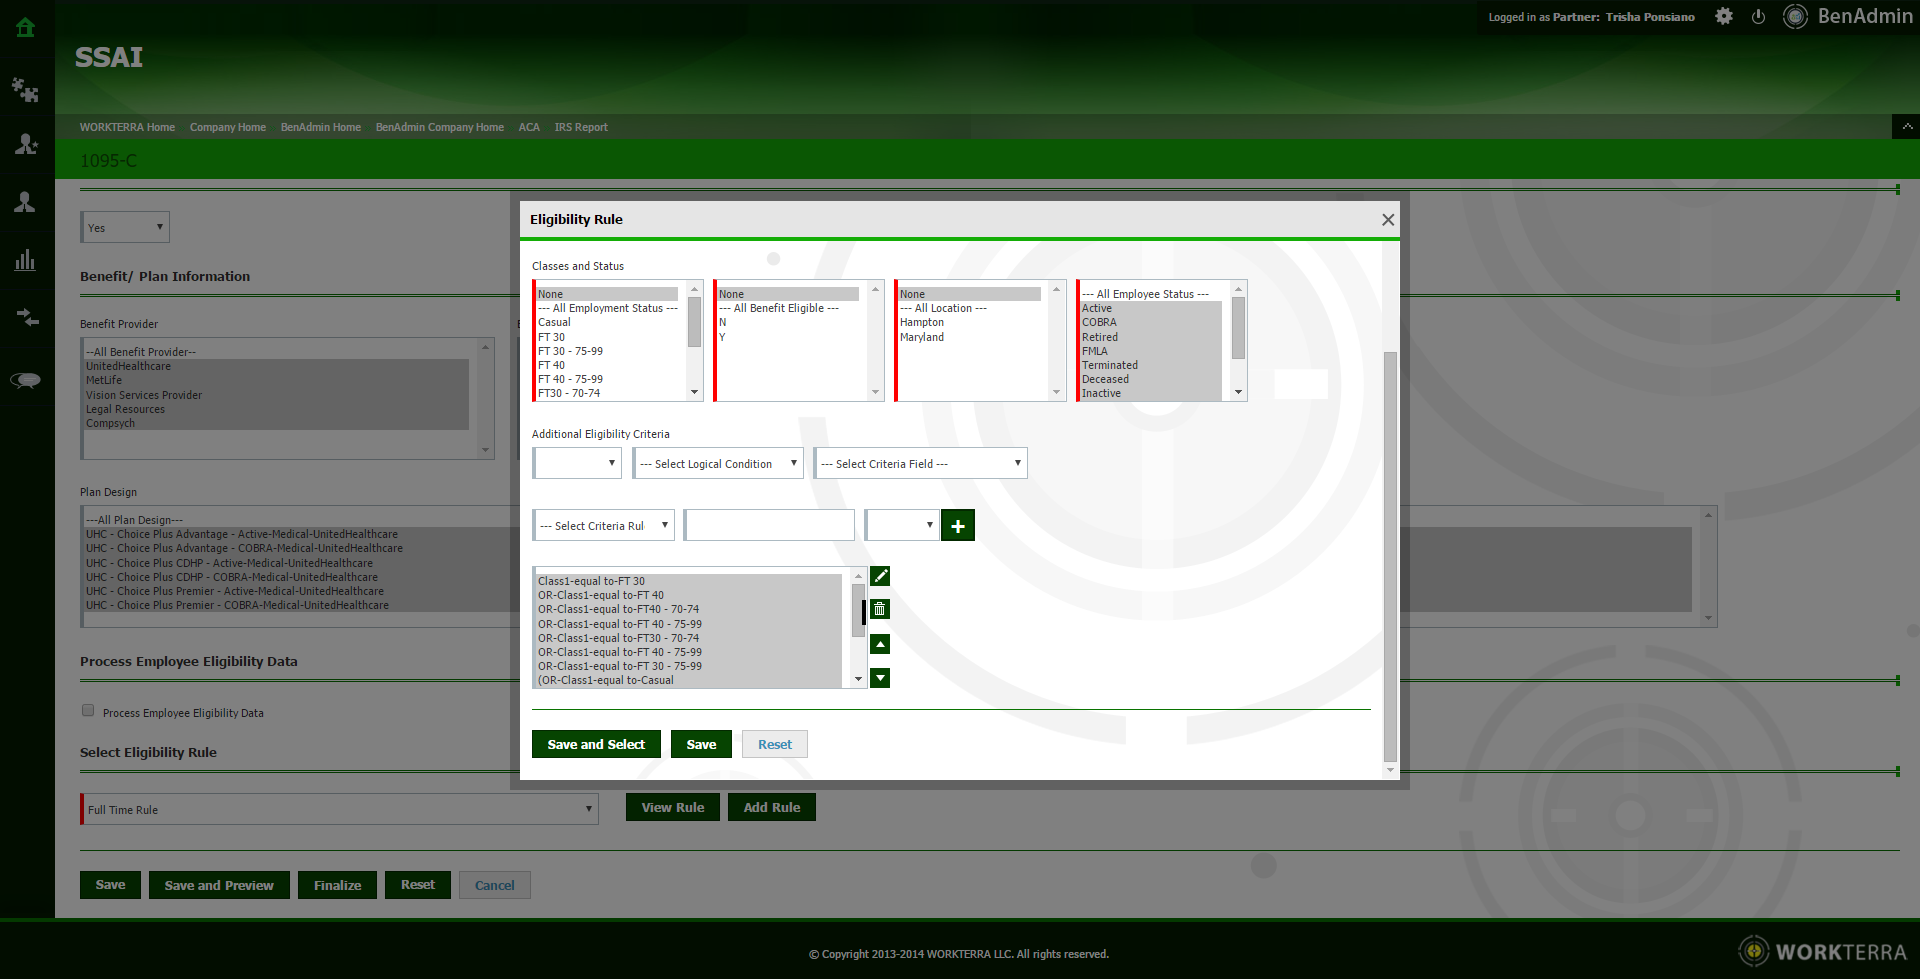The width and height of the screenshot is (1920, 979).
Task: Click the settings gear icon in header
Action: point(1724,17)
